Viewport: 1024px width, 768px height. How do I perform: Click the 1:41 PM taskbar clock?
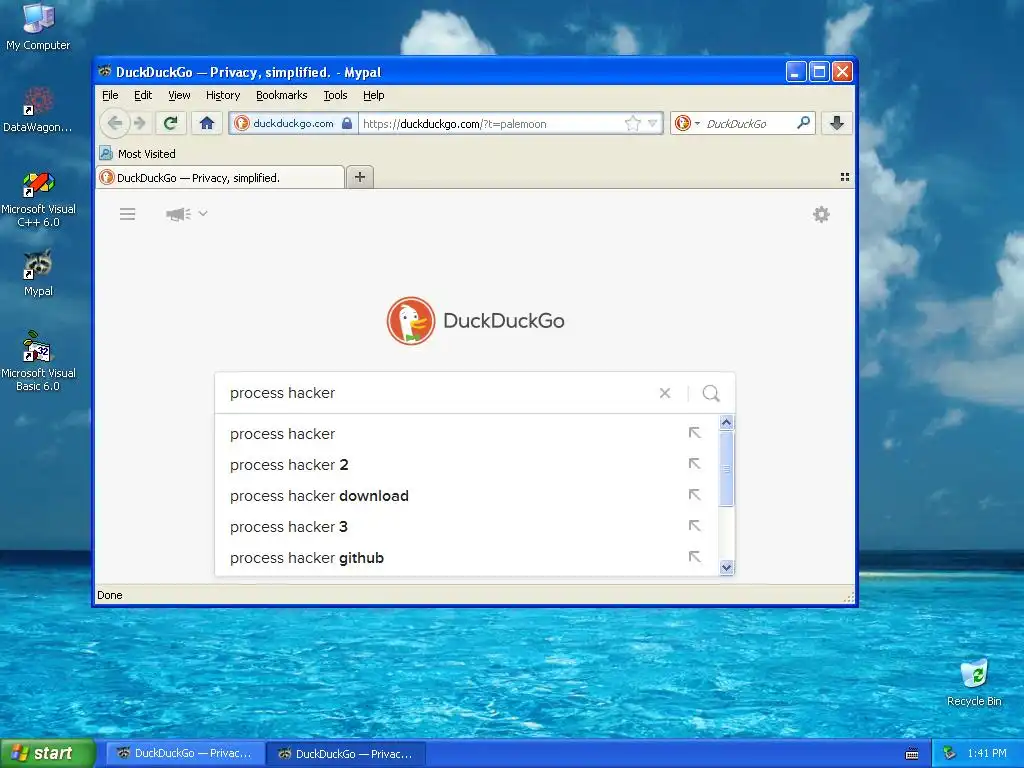(987, 753)
